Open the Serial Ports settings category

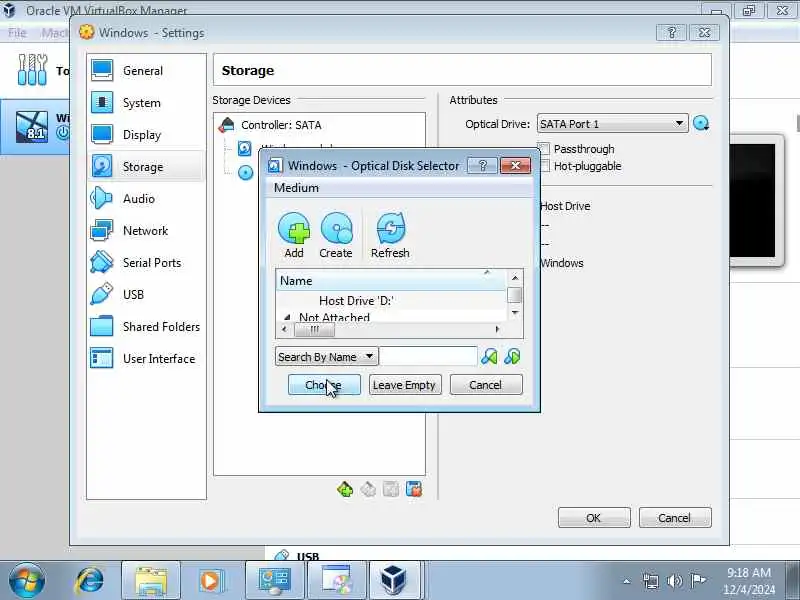(x=146, y=263)
